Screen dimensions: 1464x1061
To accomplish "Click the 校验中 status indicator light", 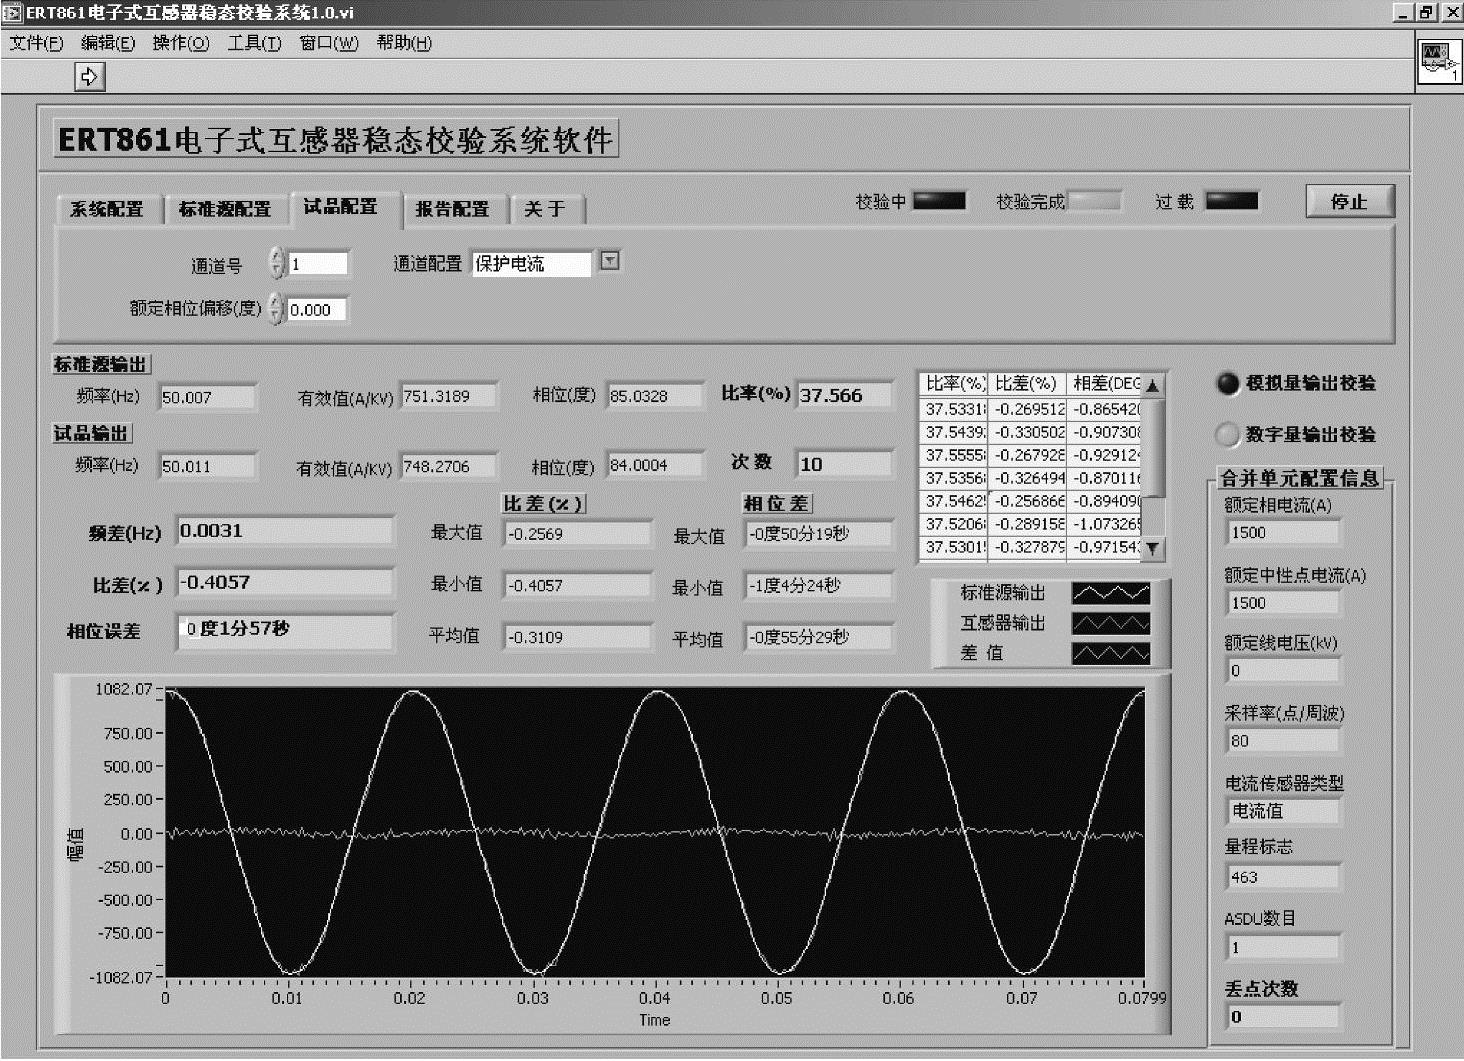I will 939,201.
